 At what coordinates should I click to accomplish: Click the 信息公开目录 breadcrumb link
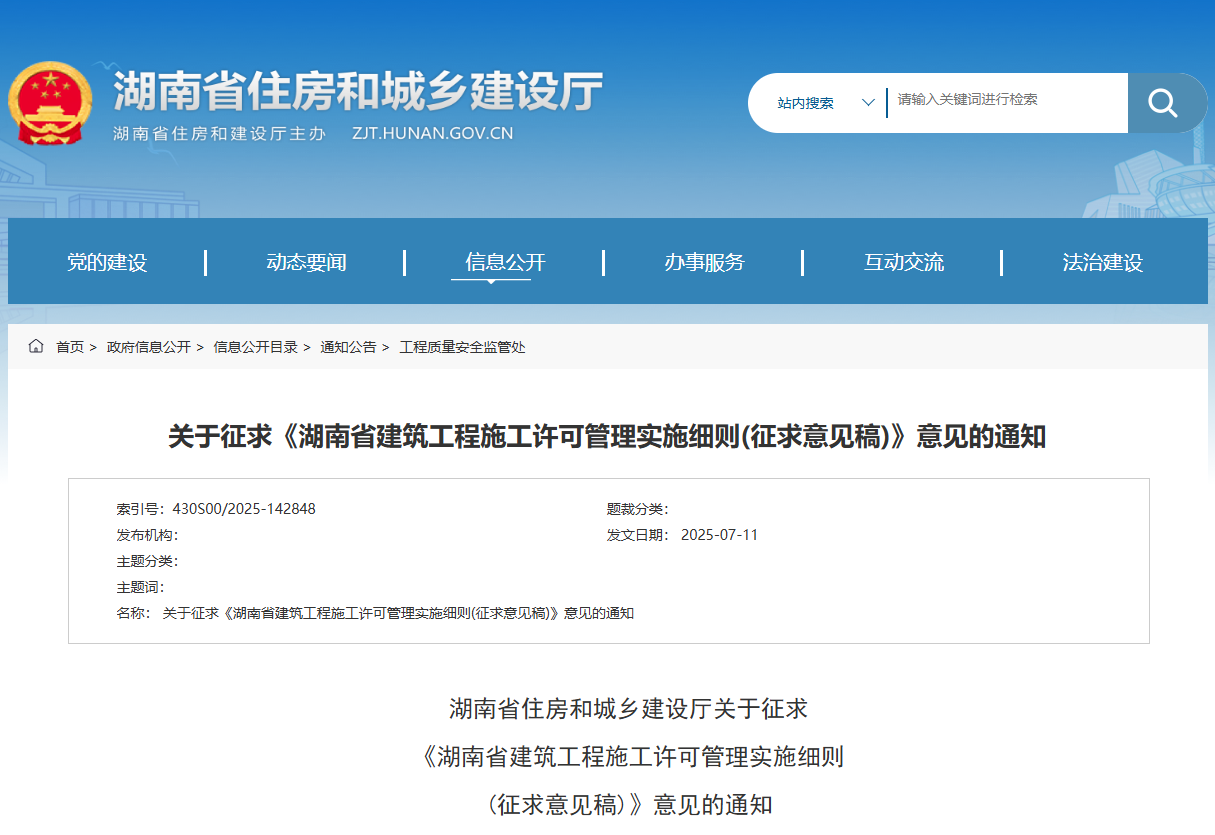(258, 347)
